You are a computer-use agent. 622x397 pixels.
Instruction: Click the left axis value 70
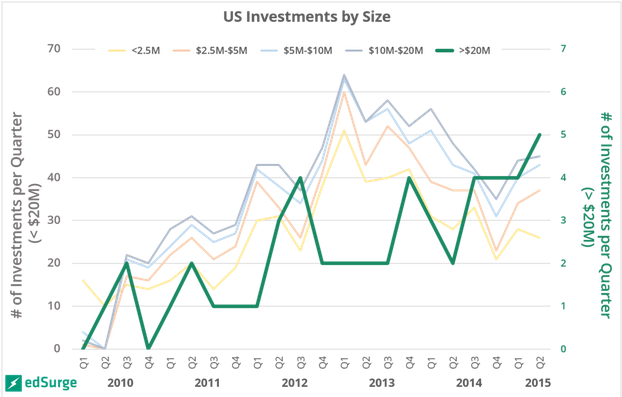54,49
